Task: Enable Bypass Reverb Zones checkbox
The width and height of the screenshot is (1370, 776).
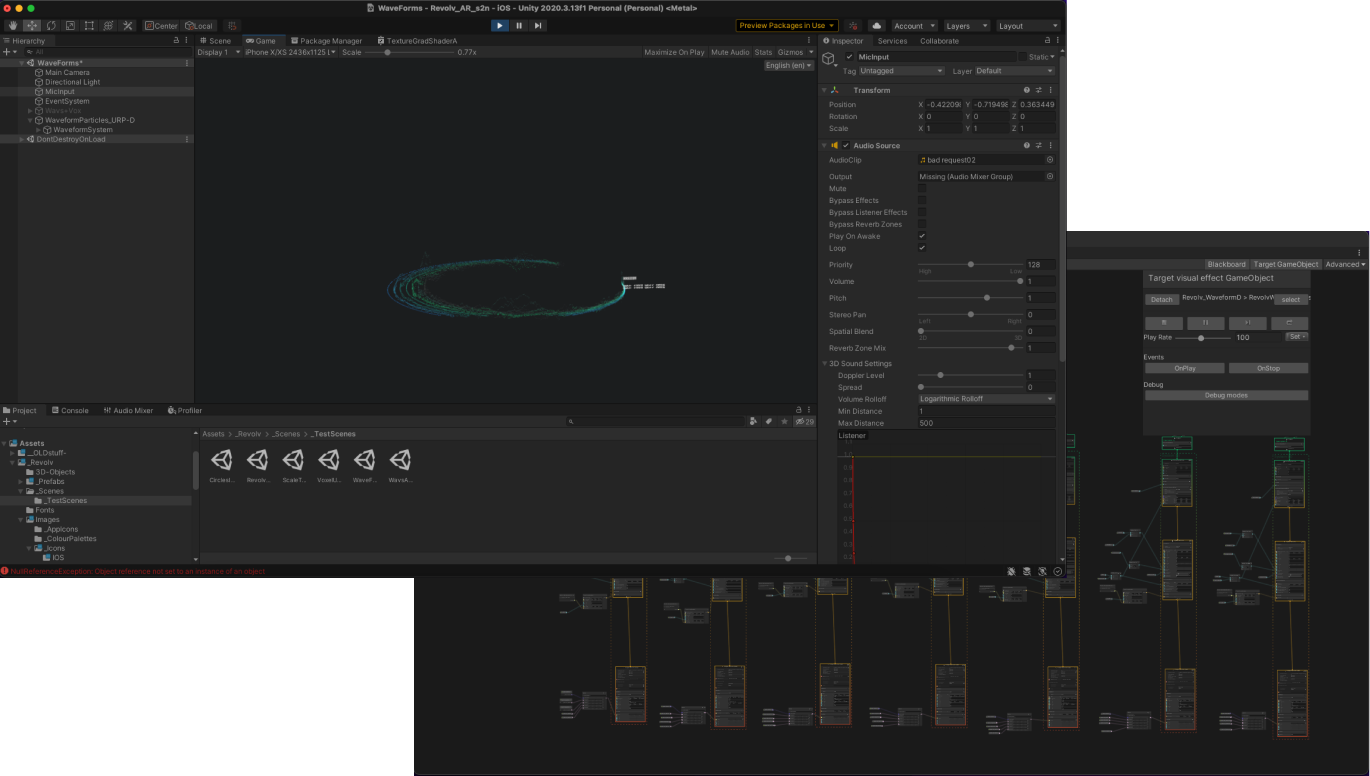Action: 922,224
